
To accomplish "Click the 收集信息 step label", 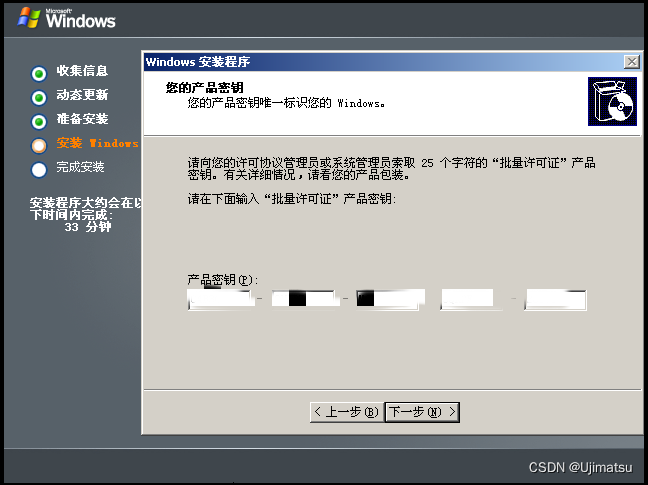I will 82,71.
